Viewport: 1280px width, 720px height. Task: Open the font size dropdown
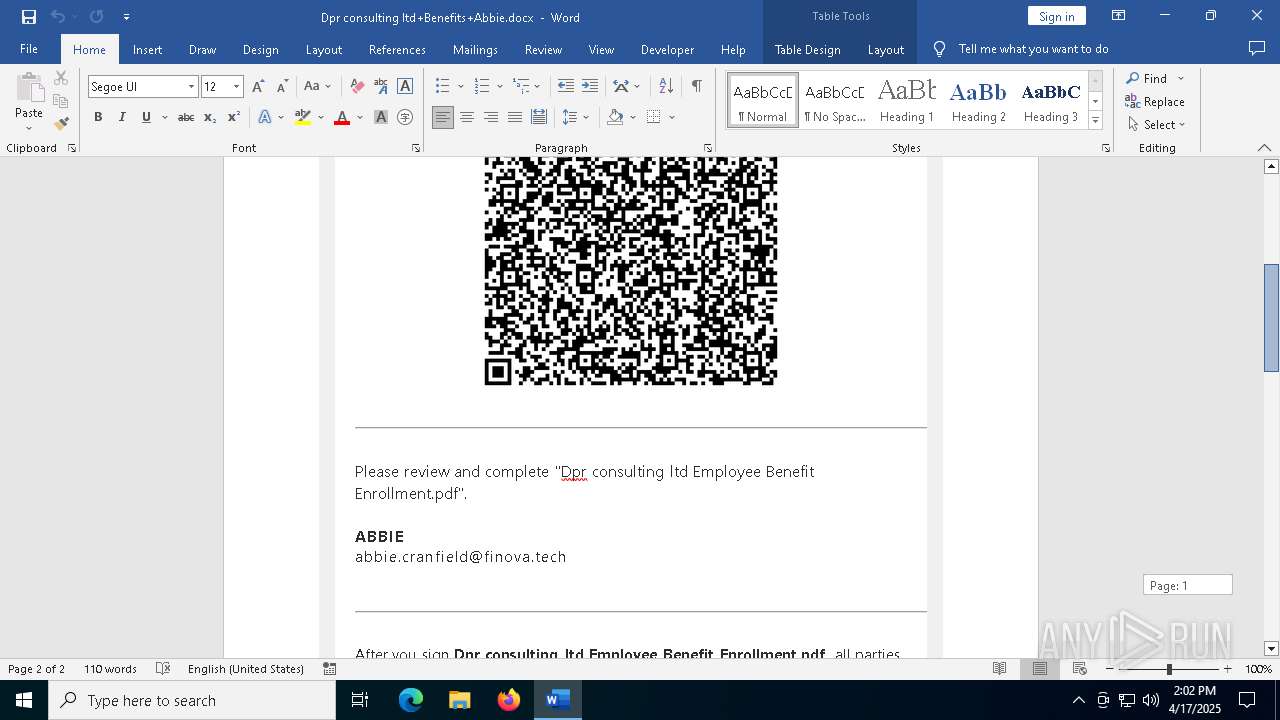[237, 87]
